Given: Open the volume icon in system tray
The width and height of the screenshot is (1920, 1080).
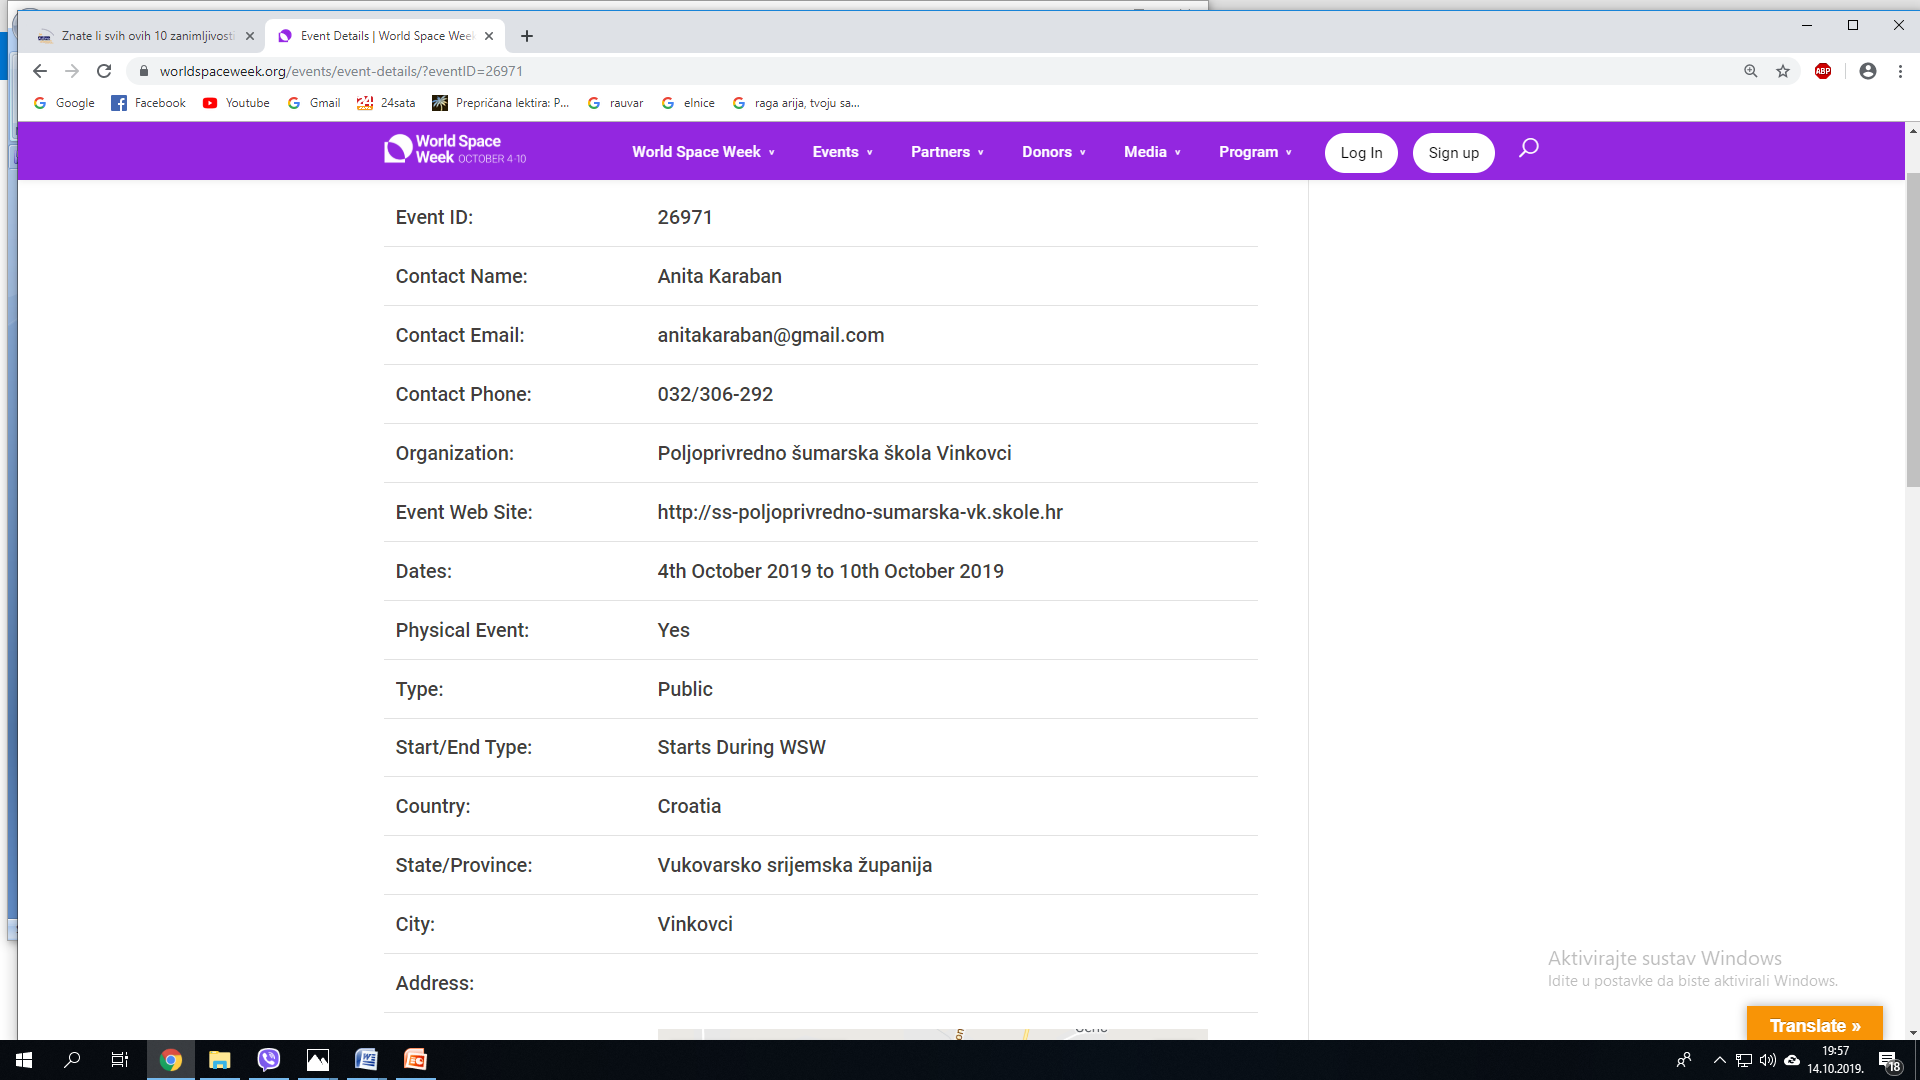Looking at the screenshot, I should pos(1768,1060).
